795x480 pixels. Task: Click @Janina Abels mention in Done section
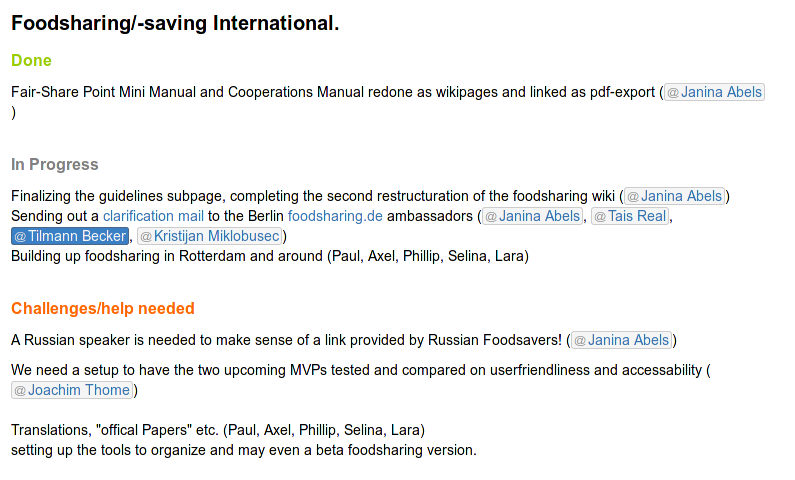coord(714,92)
